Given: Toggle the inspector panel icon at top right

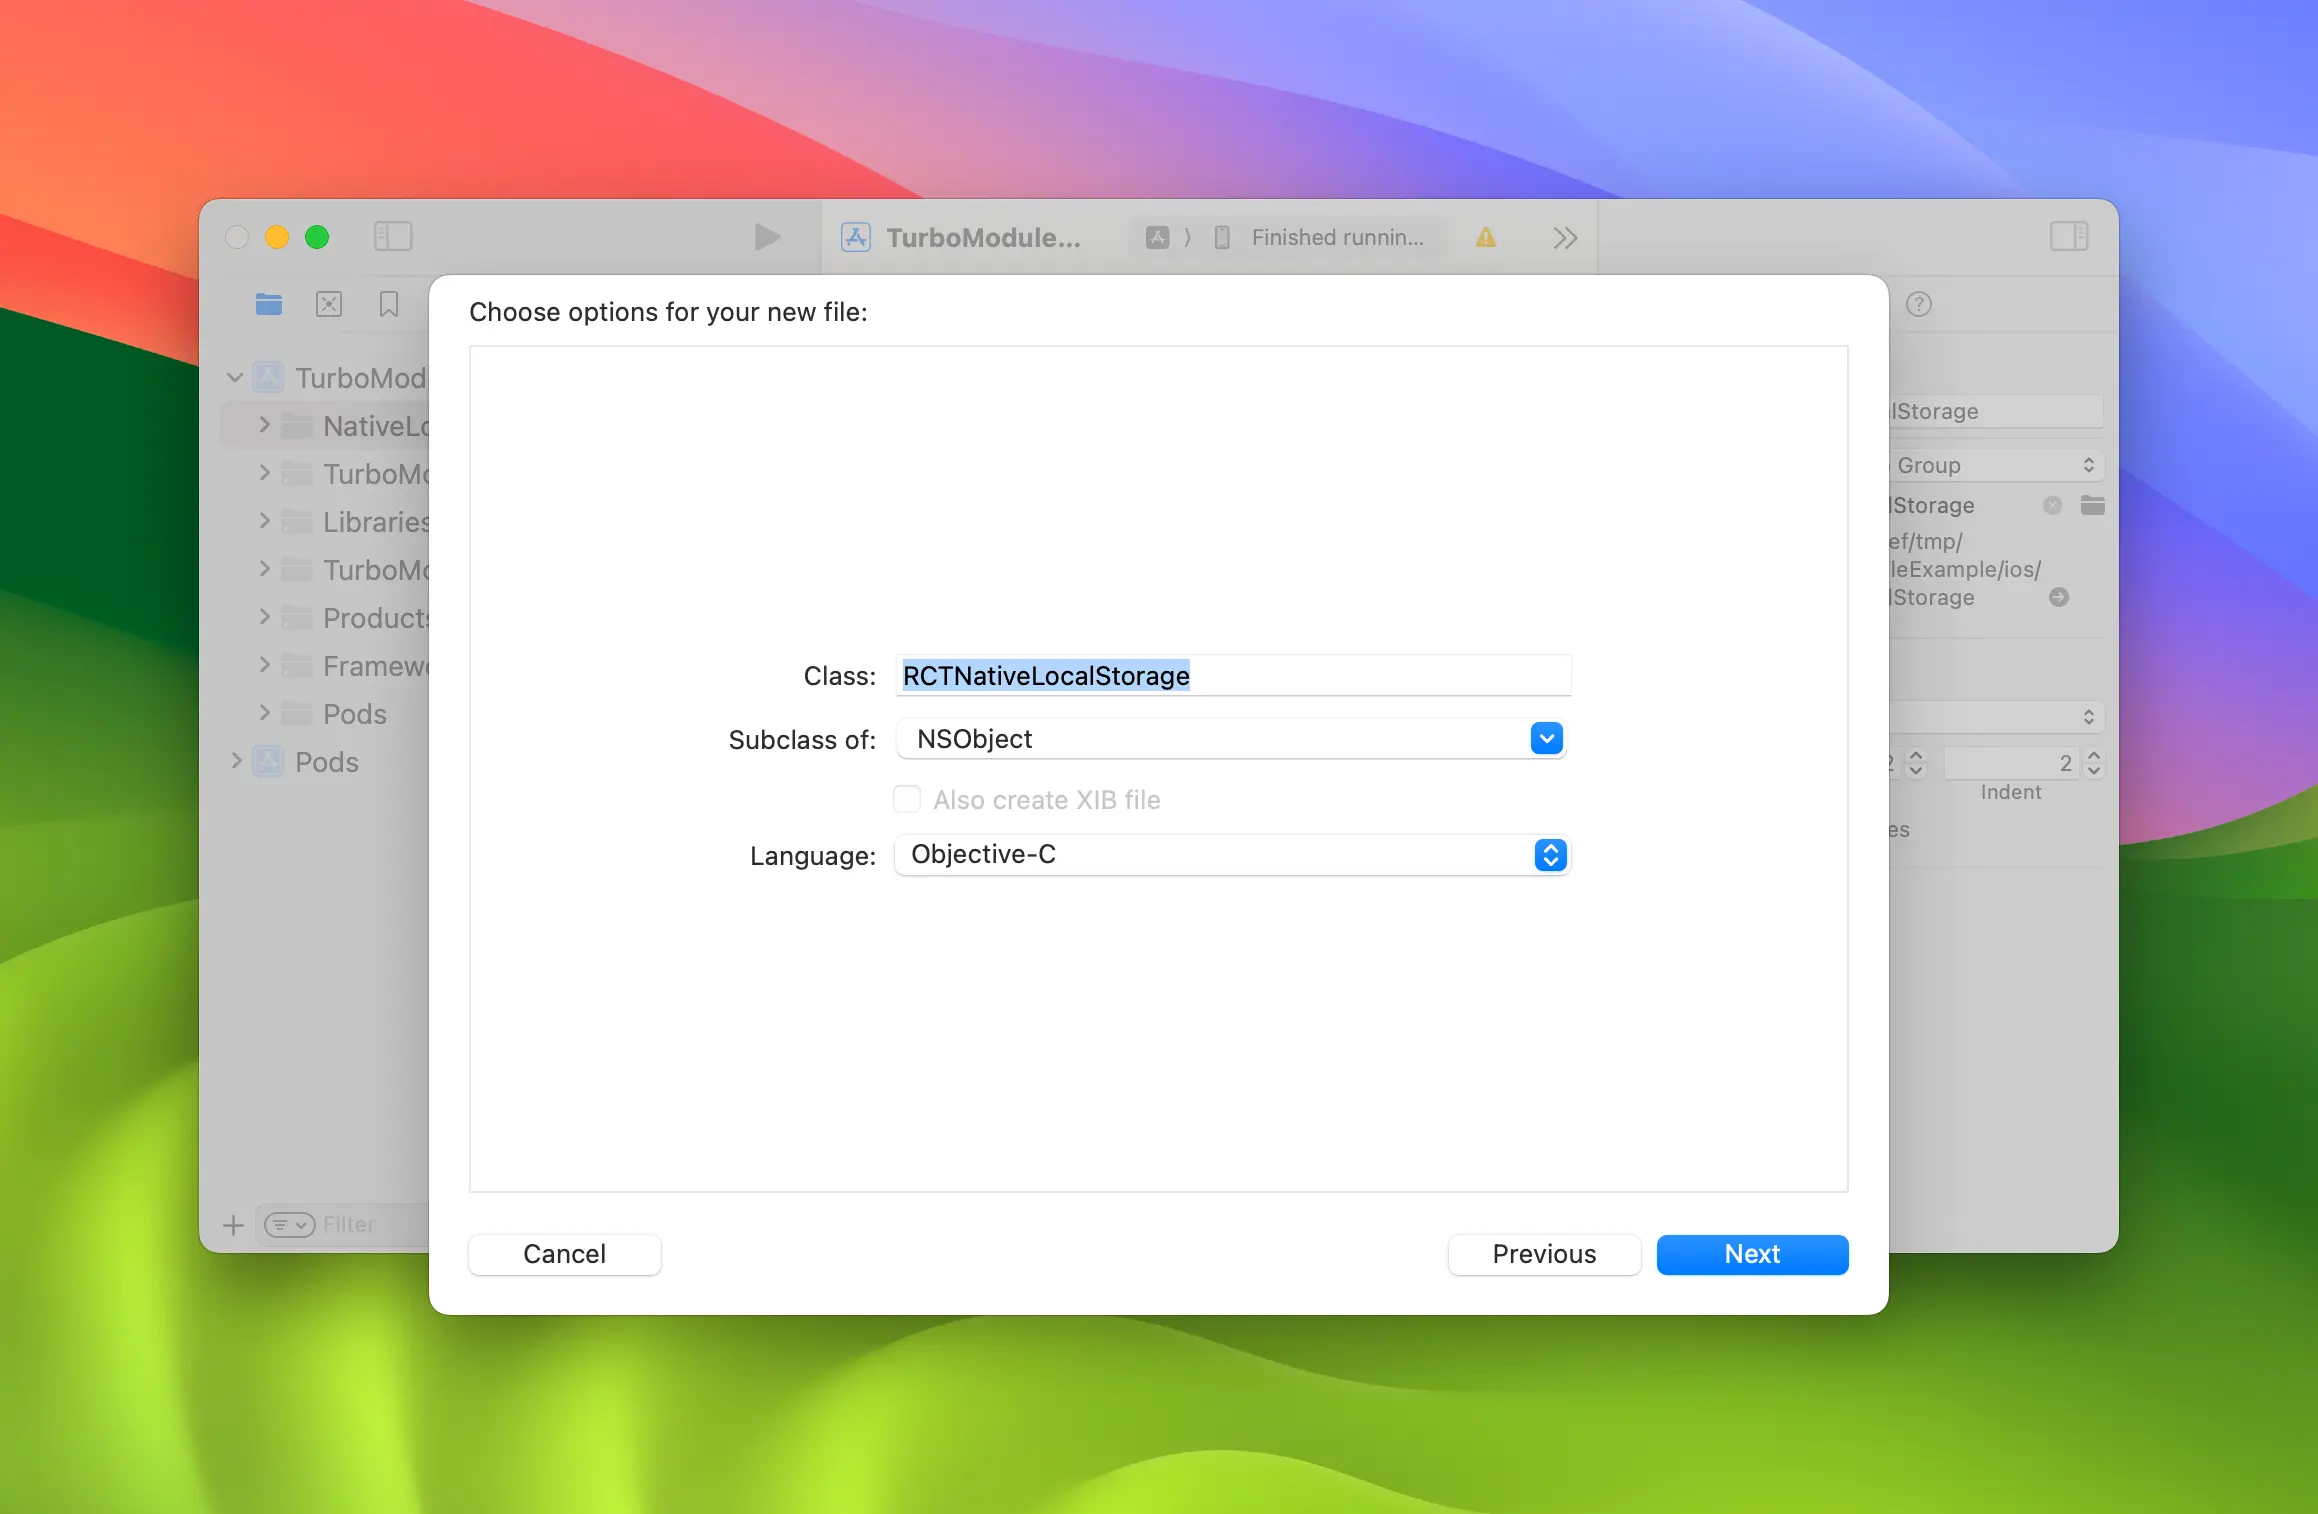Looking at the screenshot, I should [x=2069, y=237].
